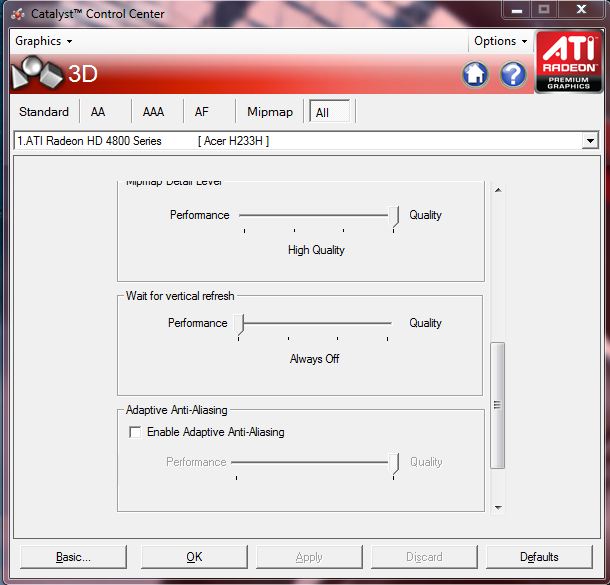Click the Defaults button
The width and height of the screenshot is (610, 585).
(x=539, y=557)
